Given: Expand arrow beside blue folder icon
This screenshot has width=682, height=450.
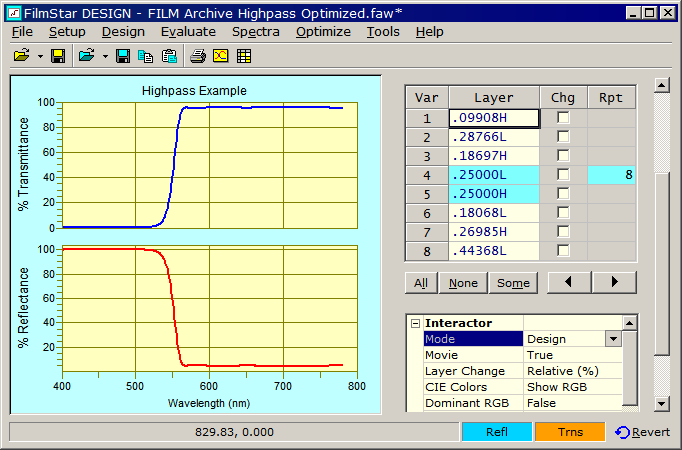Looking at the screenshot, I should pyautogui.click(x=105, y=56).
